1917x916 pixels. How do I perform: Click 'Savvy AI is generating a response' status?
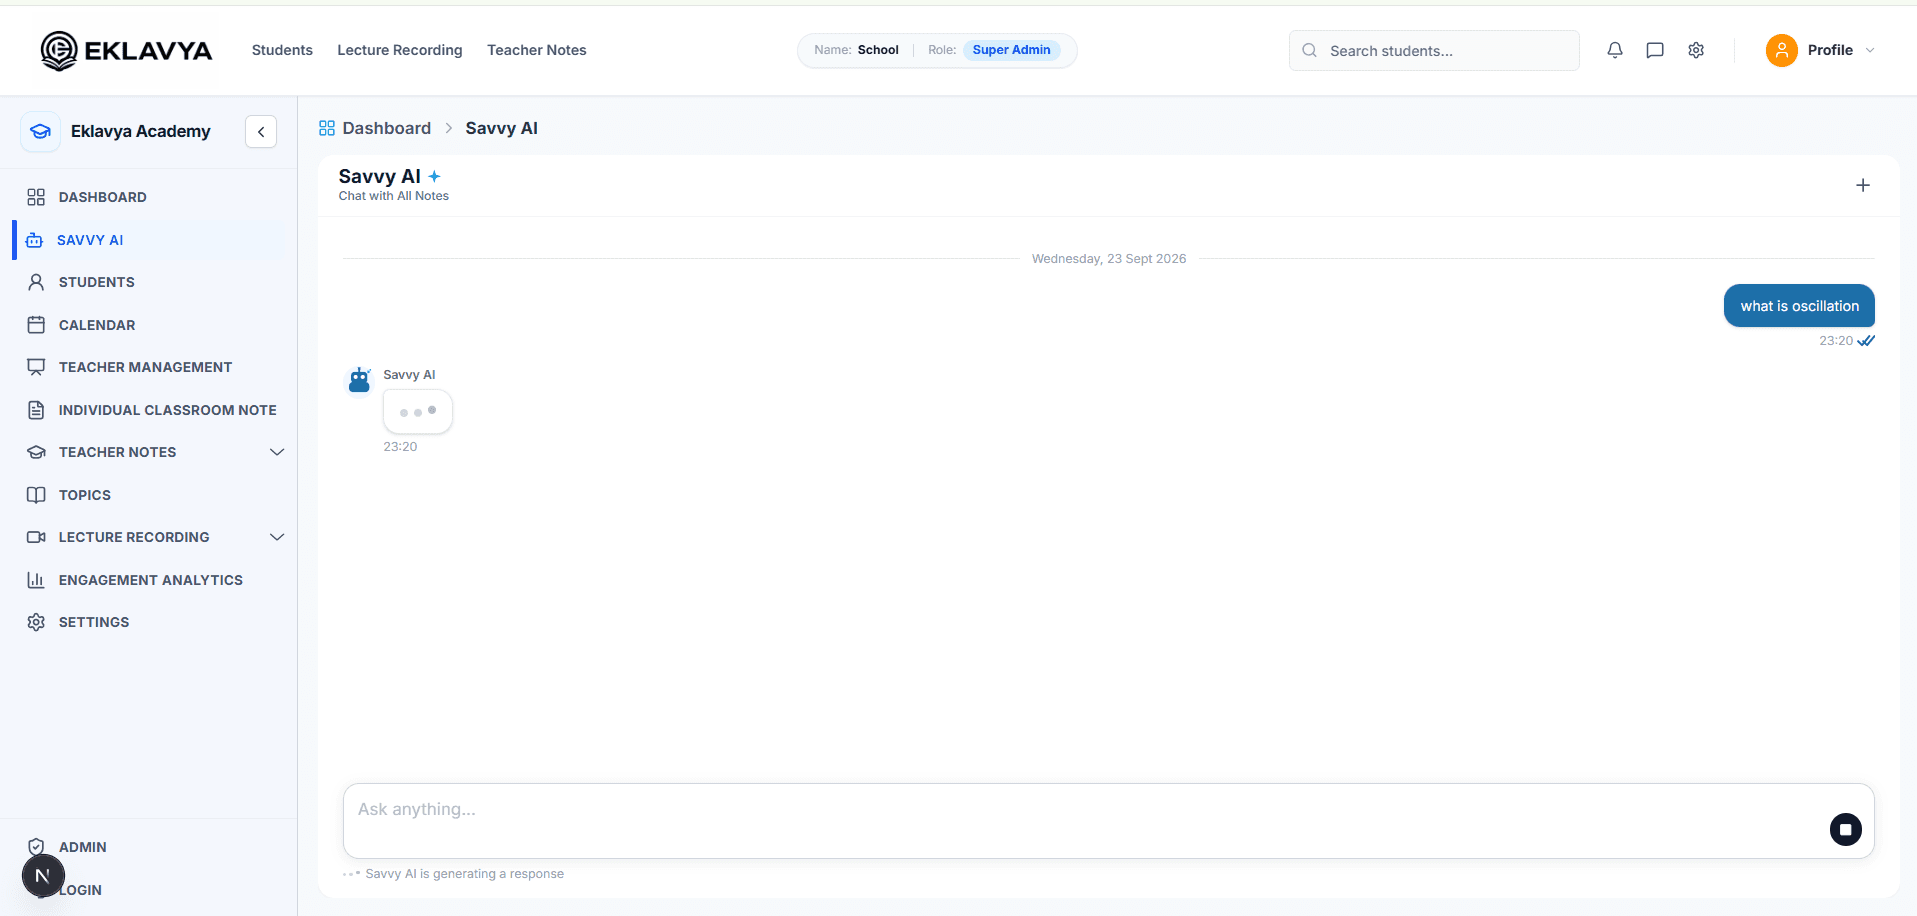(x=465, y=874)
